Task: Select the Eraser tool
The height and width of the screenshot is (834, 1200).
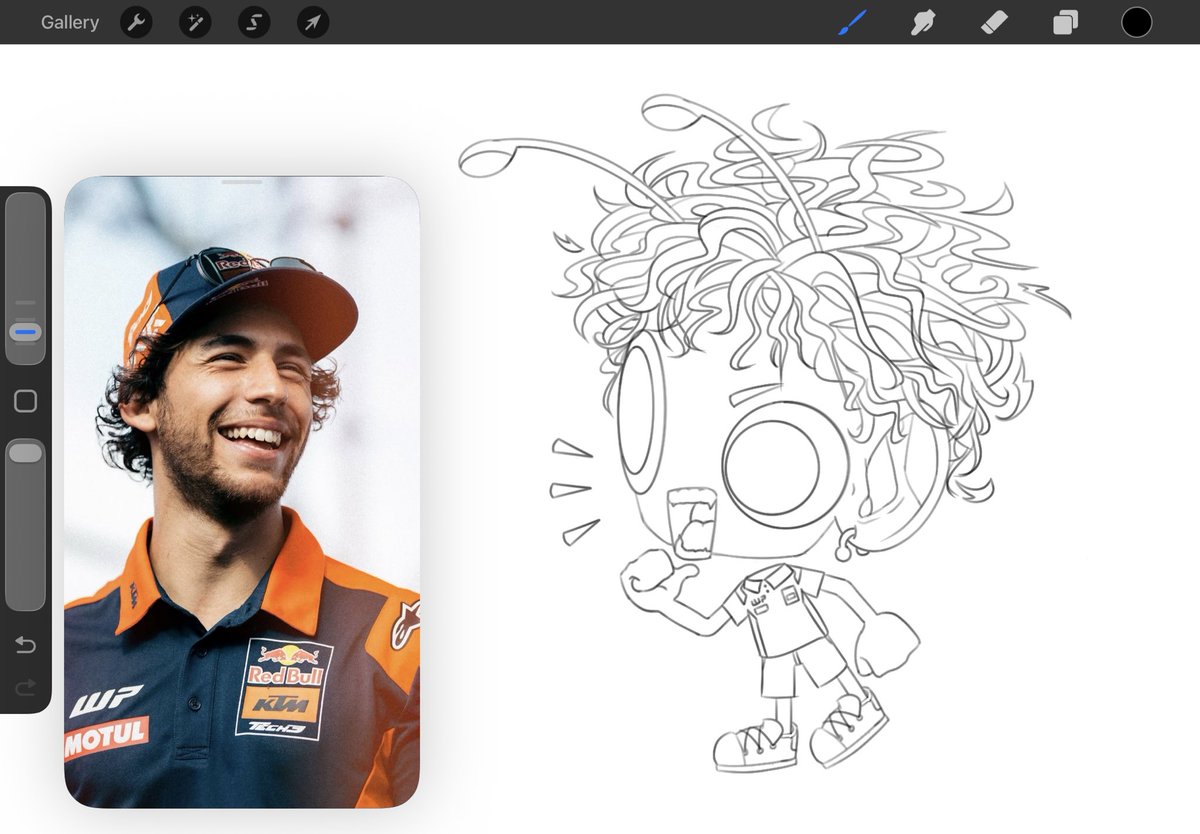Action: 994,22
